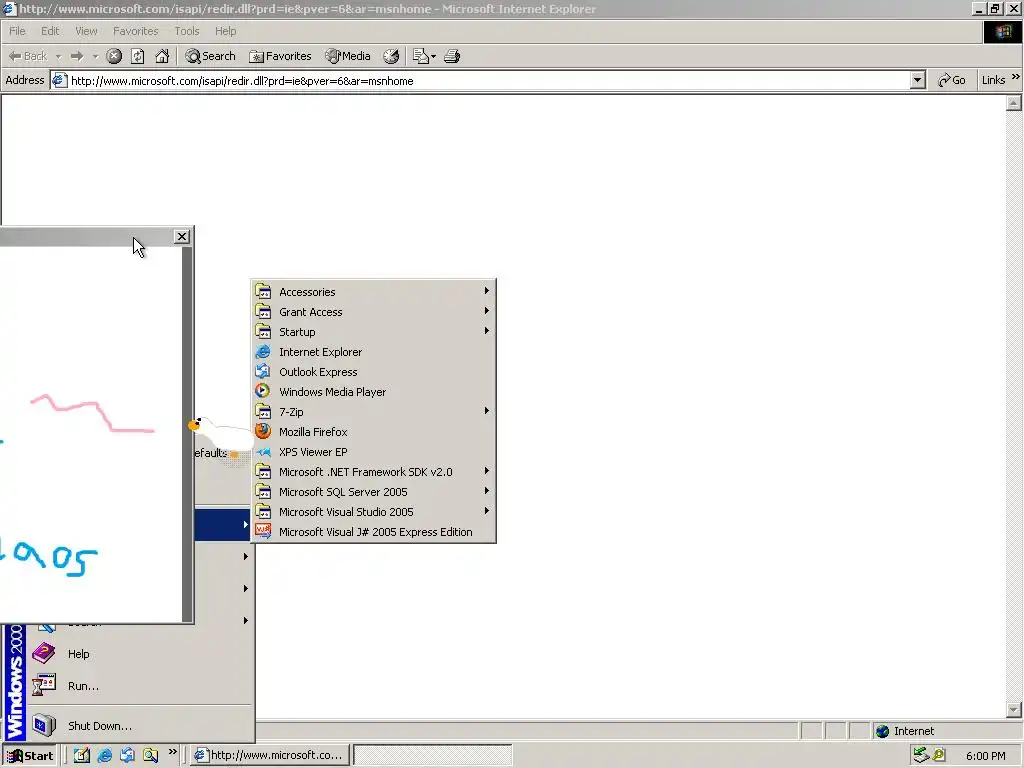This screenshot has height=768, width=1024.
Task: Launch Internet Explorer from Programs menu
Action: (x=374, y=352)
